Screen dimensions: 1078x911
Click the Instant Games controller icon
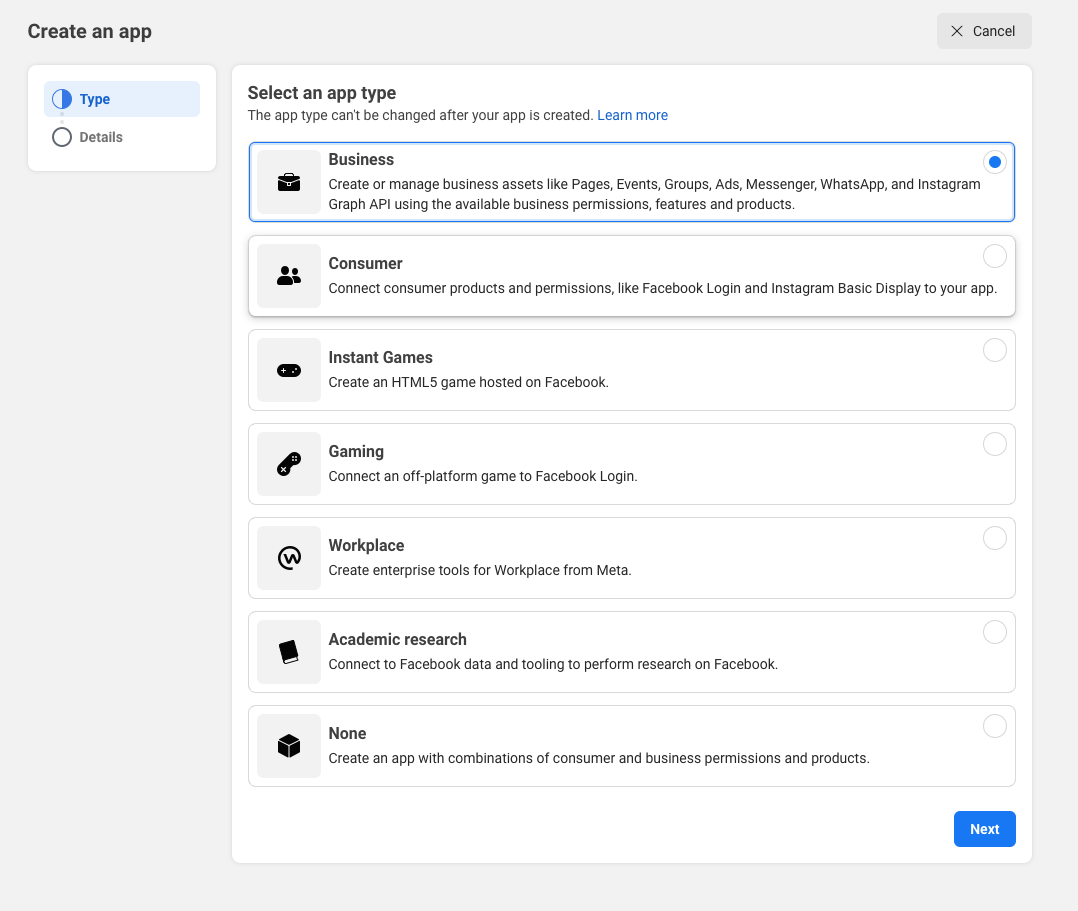[x=289, y=371]
